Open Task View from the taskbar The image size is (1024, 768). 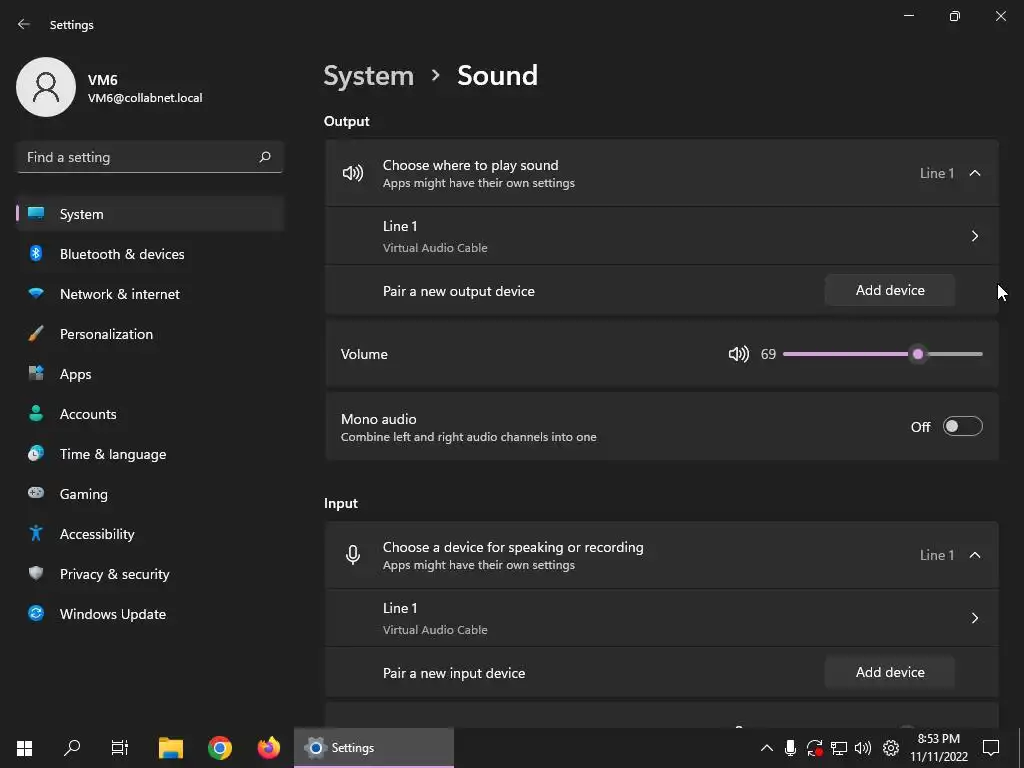tap(120, 748)
